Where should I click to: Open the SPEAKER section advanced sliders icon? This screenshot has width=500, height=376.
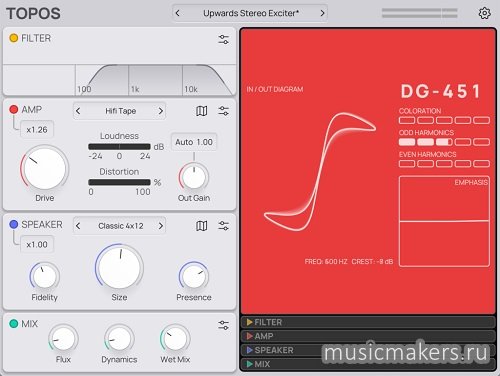(223, 226)
